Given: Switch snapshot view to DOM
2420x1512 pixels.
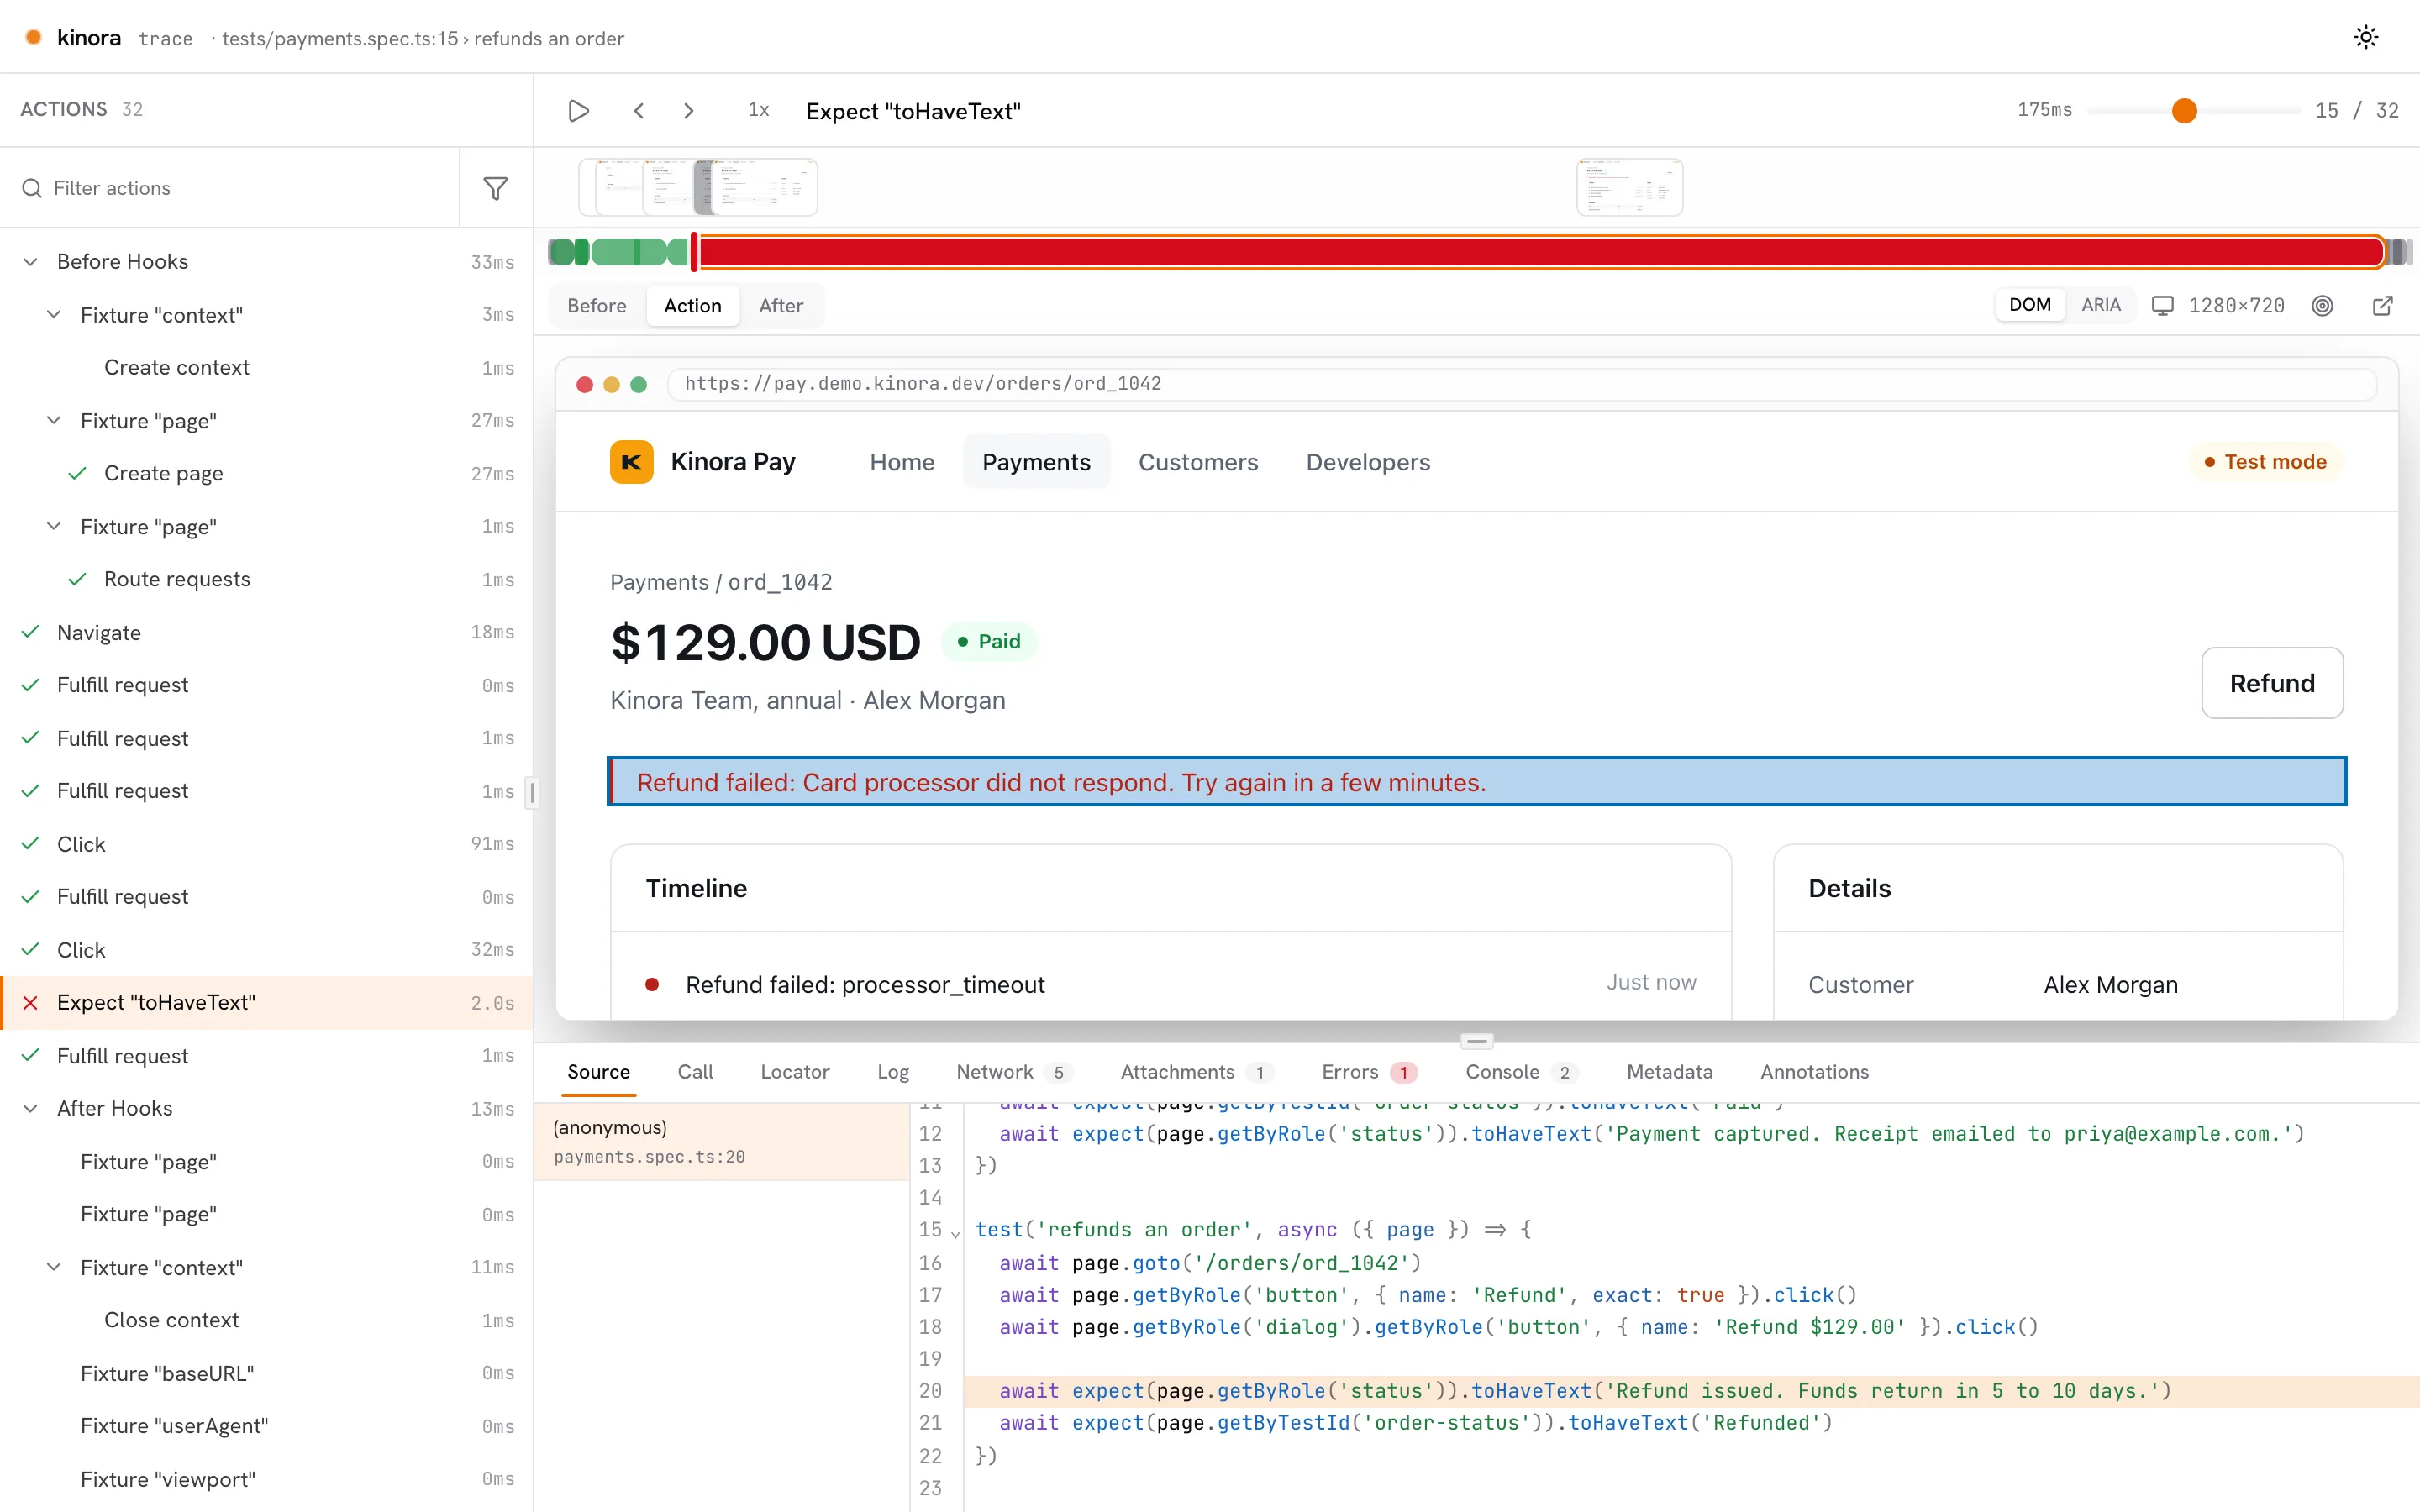Looking at the screenshot, I should (x=2030, y=305).
